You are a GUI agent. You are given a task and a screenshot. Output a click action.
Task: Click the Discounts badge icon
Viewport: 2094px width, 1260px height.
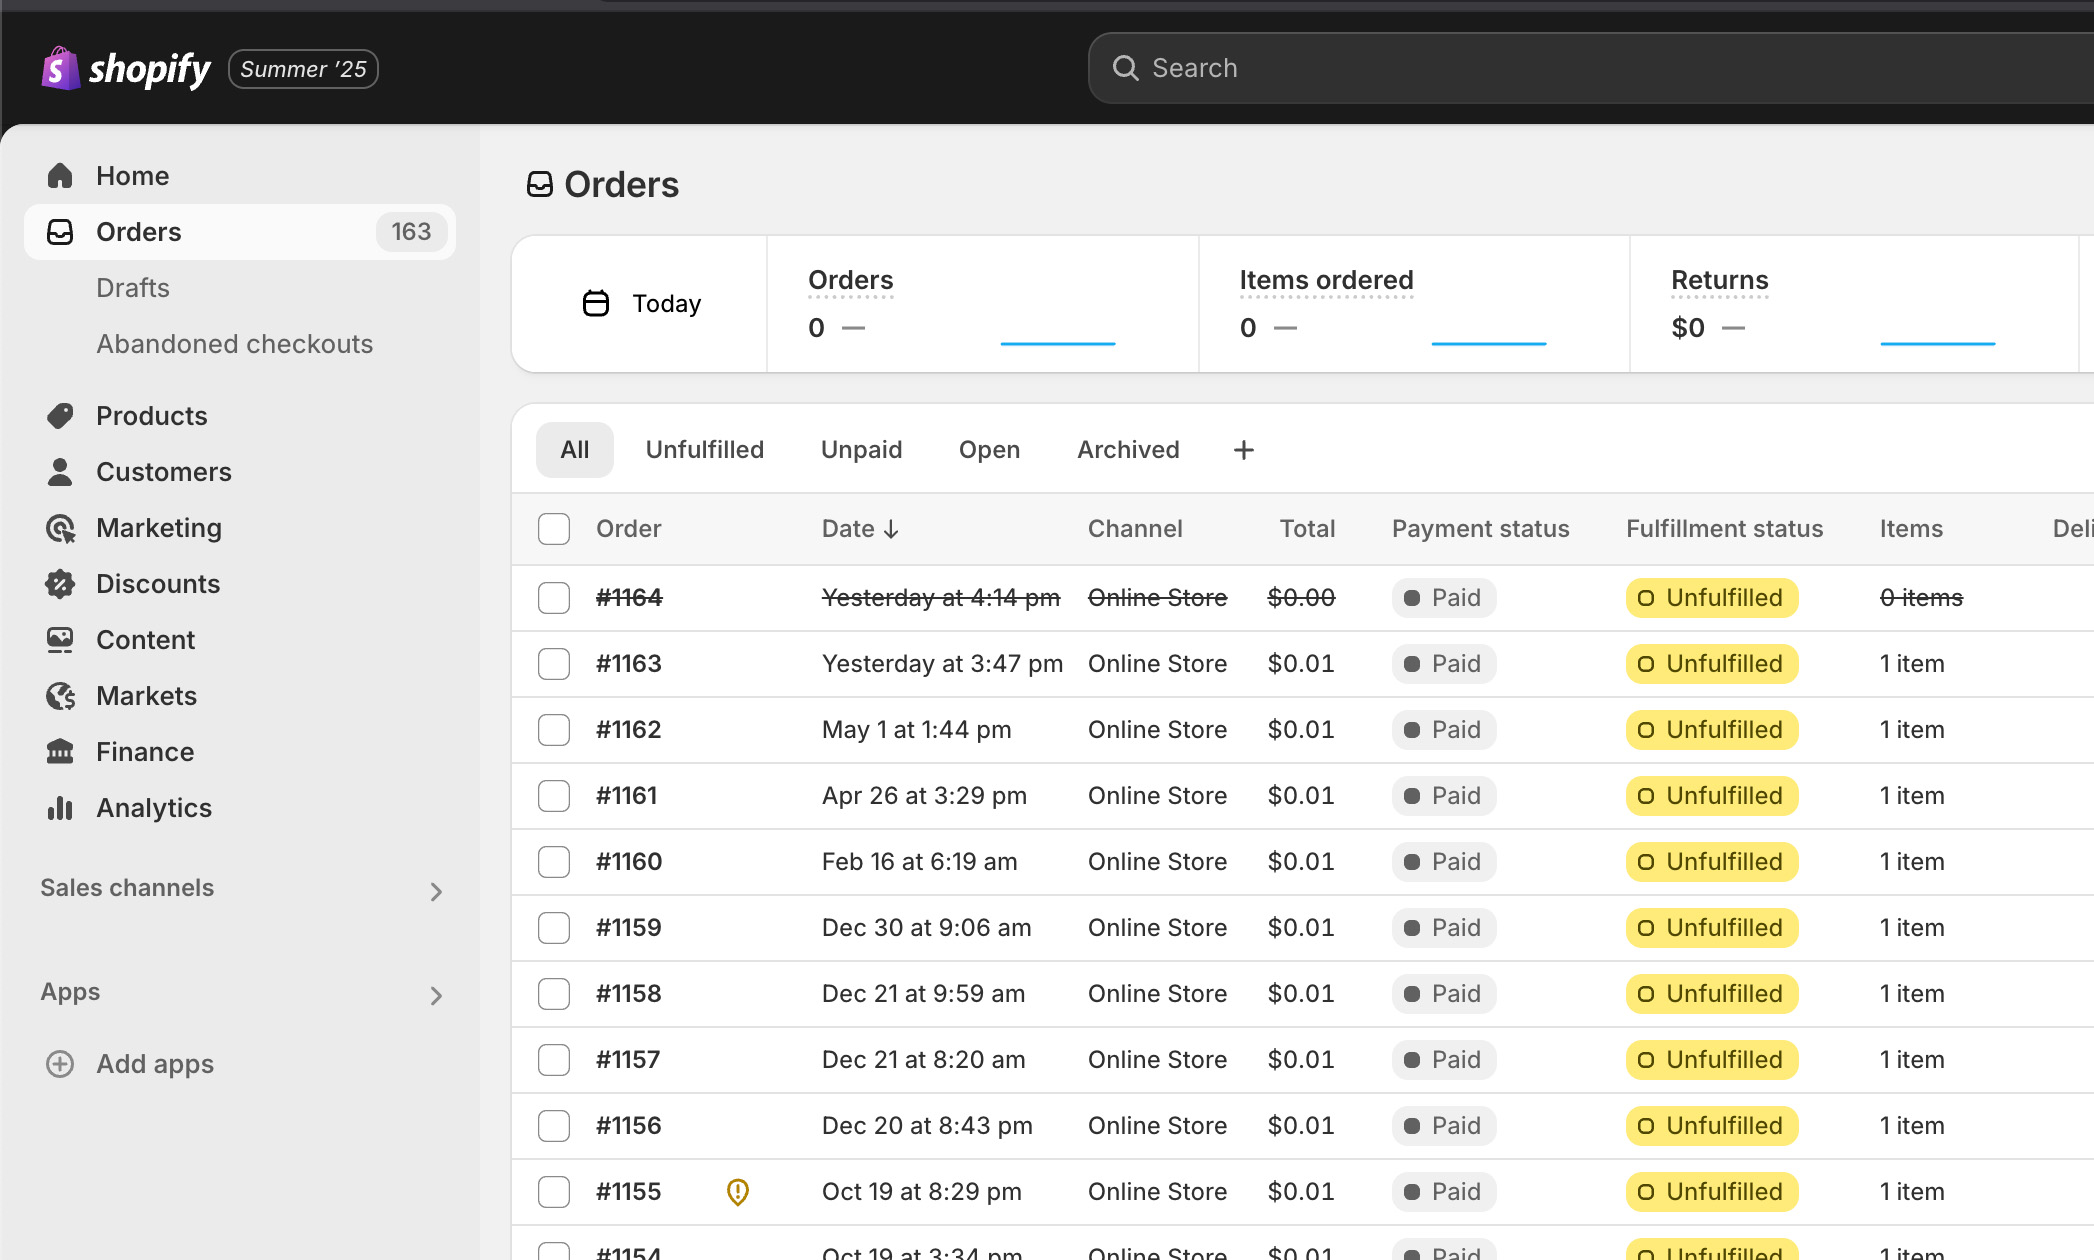click(x=60, y=584)
